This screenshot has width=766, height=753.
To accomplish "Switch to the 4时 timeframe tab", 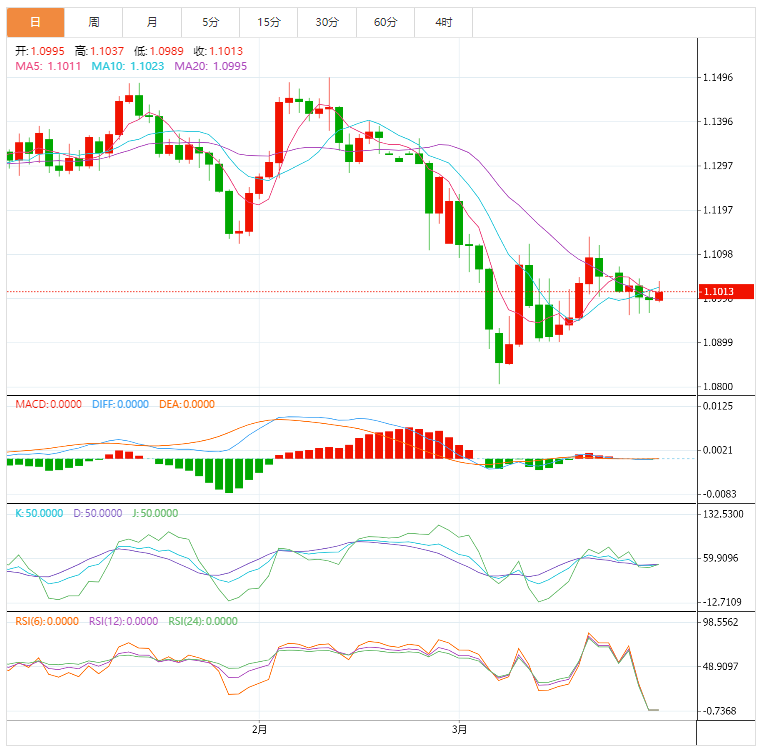I will 444,22.
